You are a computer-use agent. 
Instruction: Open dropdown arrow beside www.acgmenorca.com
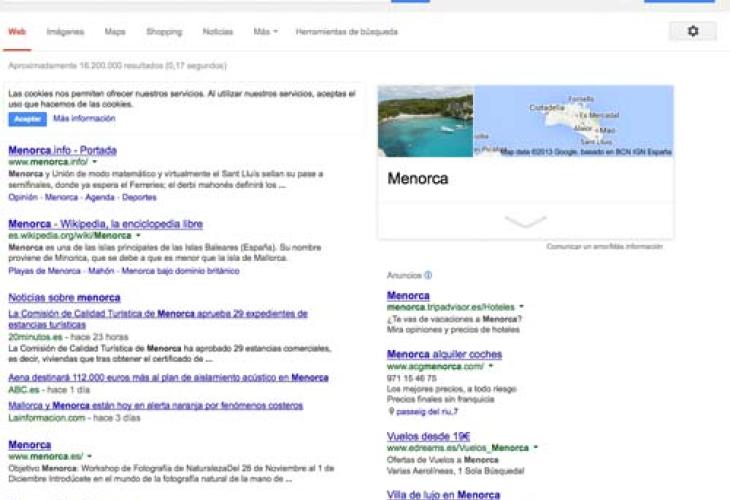[x=491, y=366]
